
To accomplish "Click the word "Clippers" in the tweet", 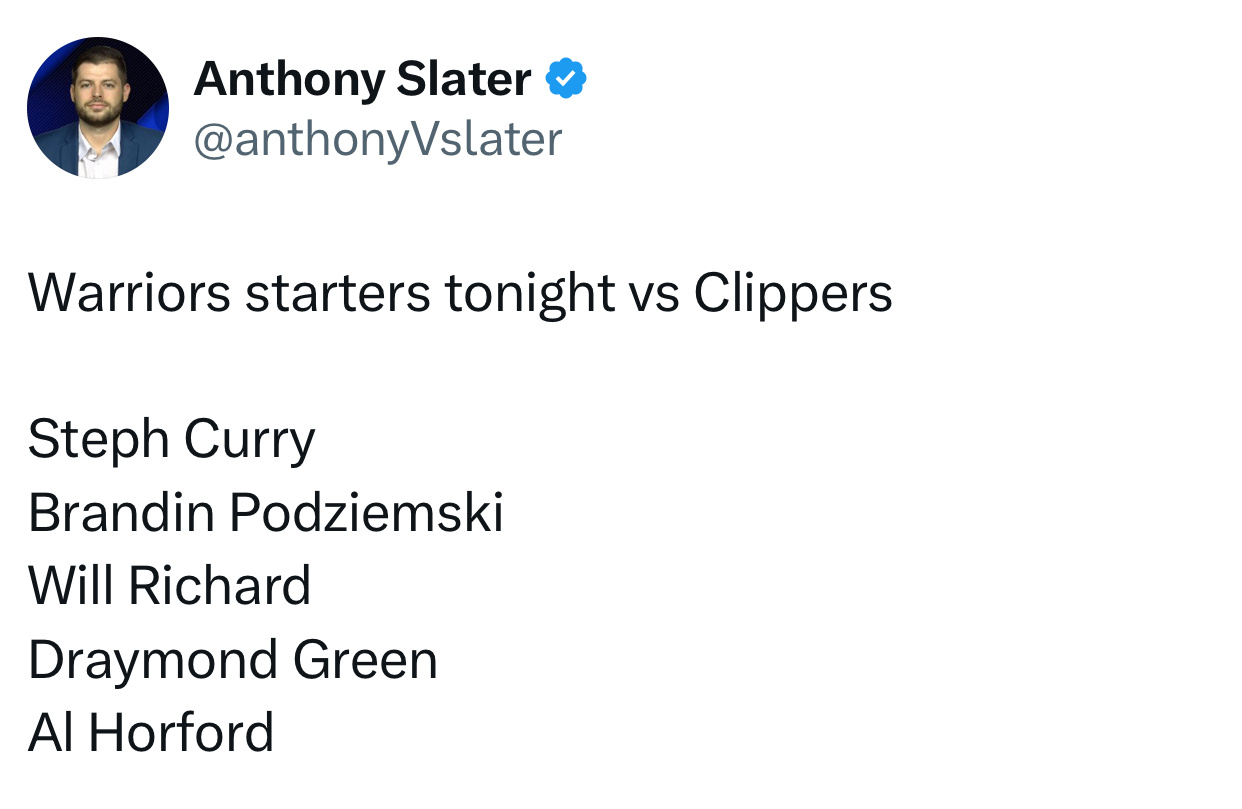I will click(x=792, y=293).
